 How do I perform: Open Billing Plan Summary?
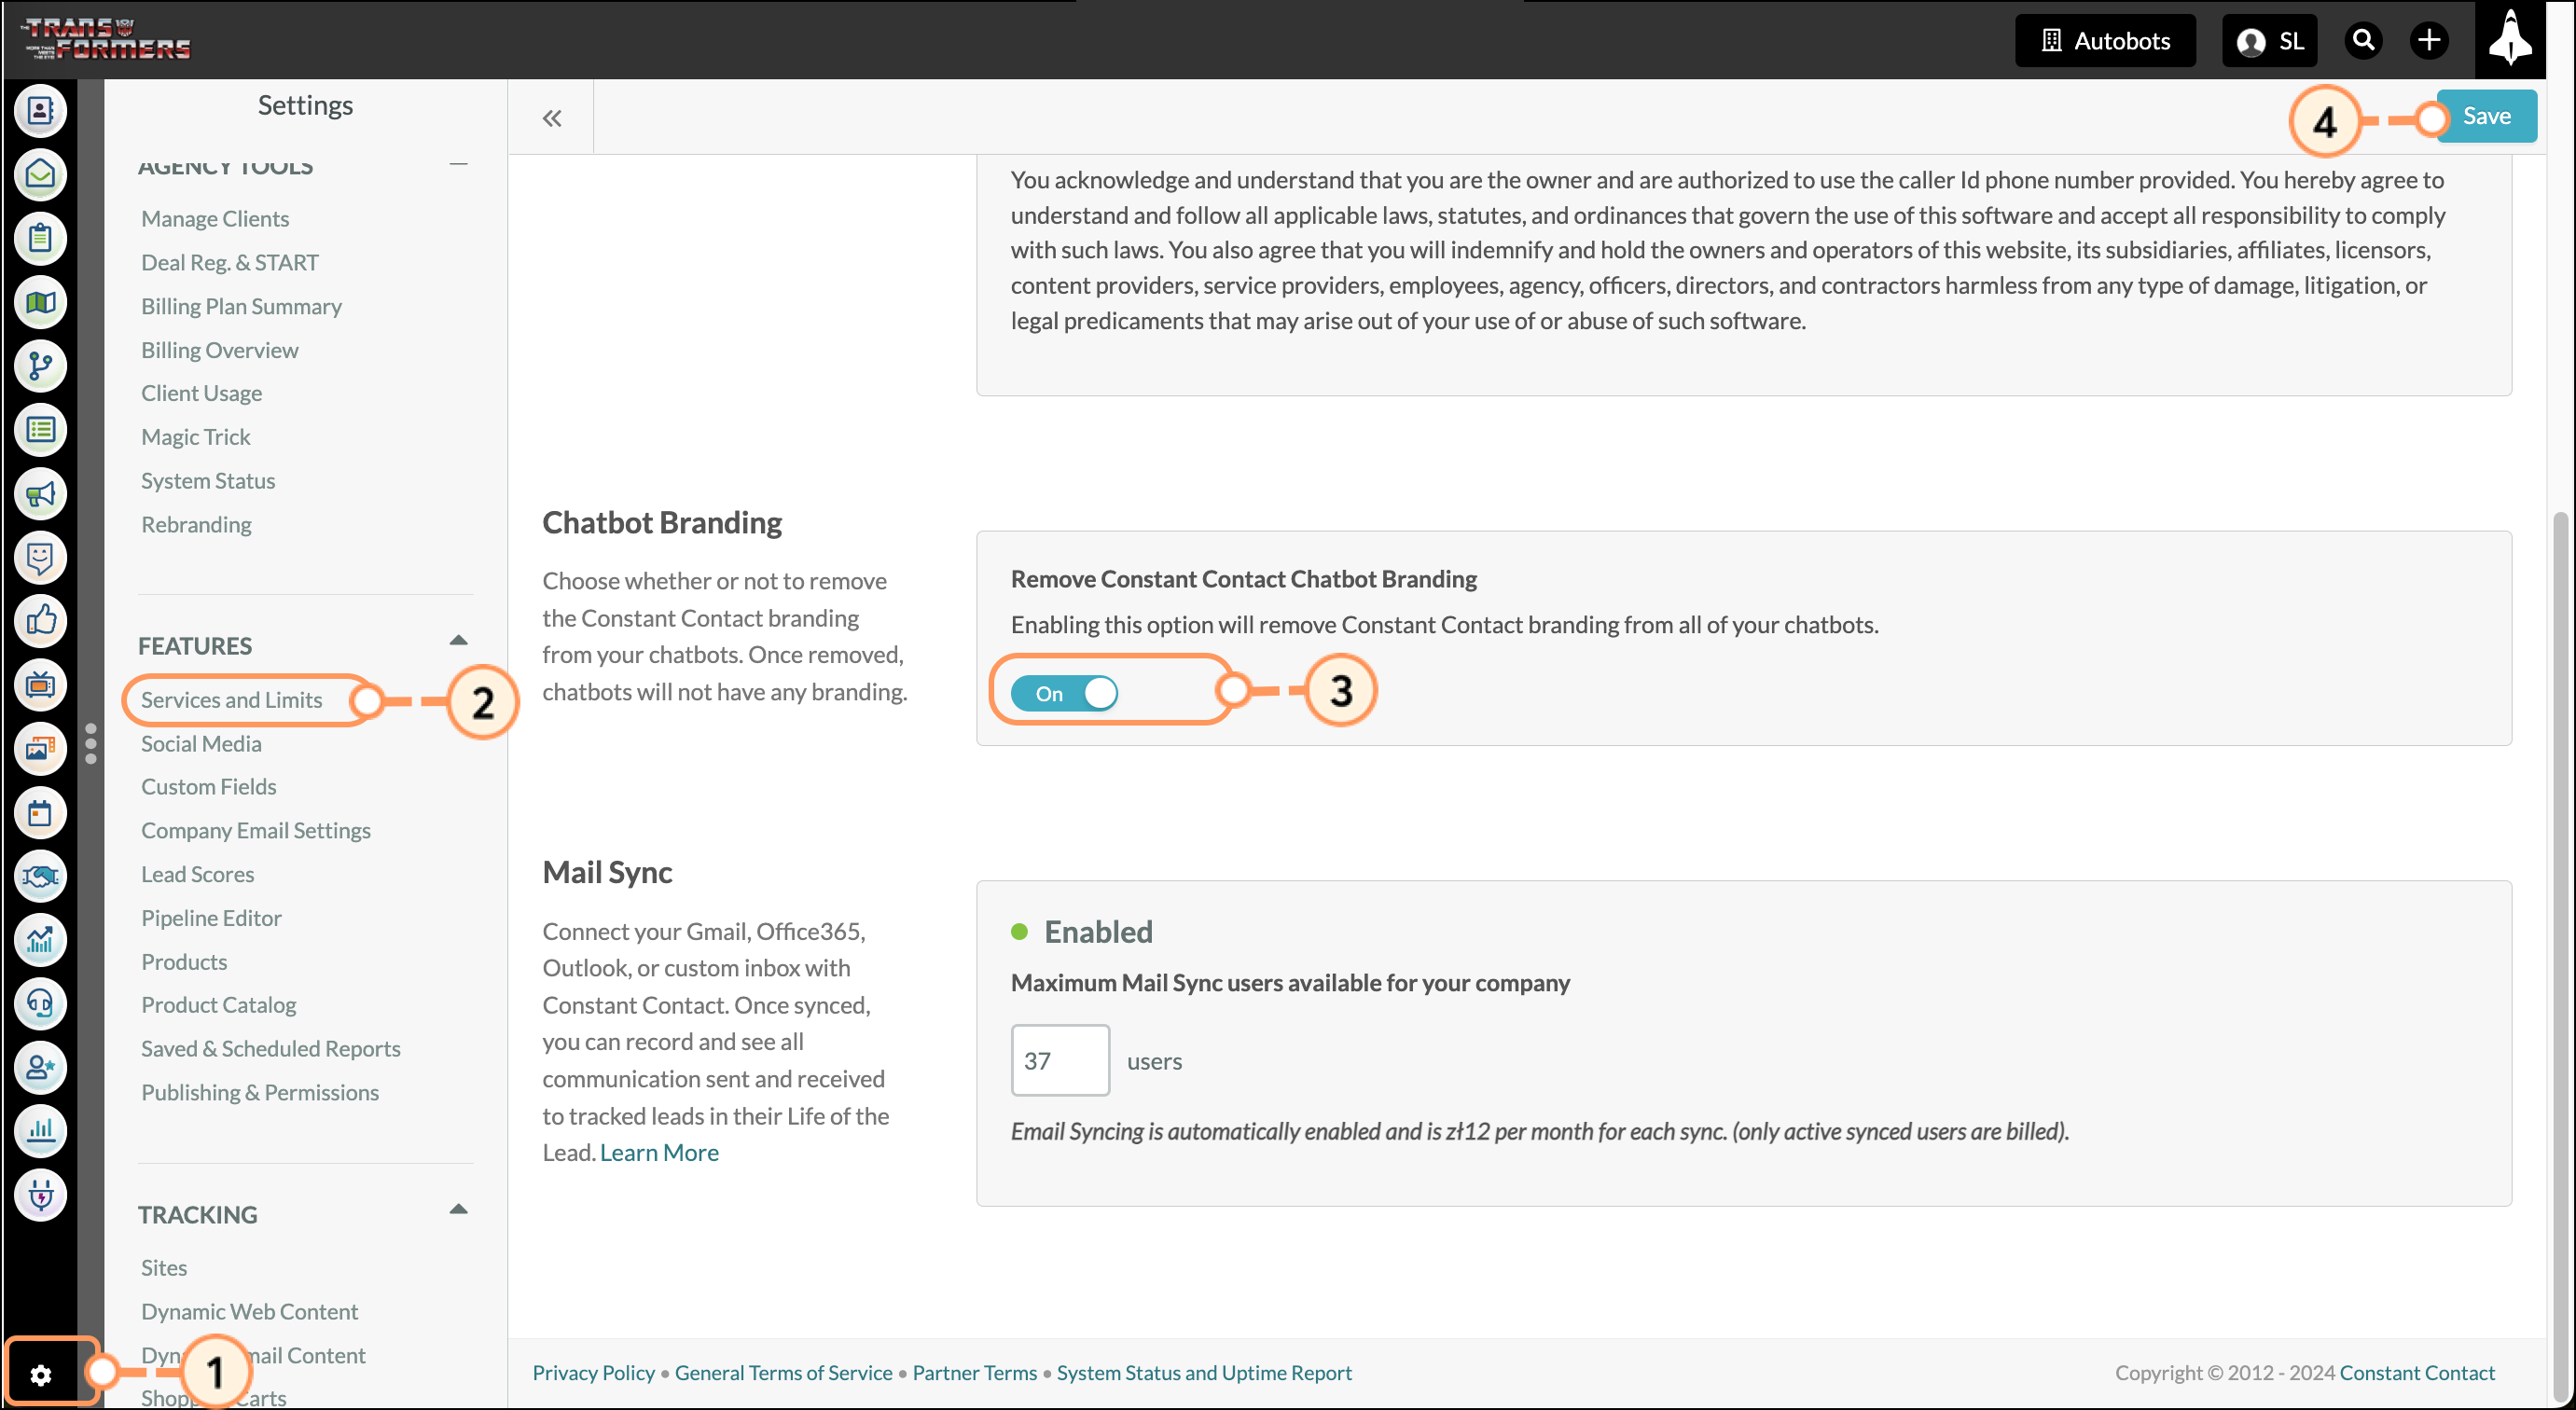[x=241, y=306]
